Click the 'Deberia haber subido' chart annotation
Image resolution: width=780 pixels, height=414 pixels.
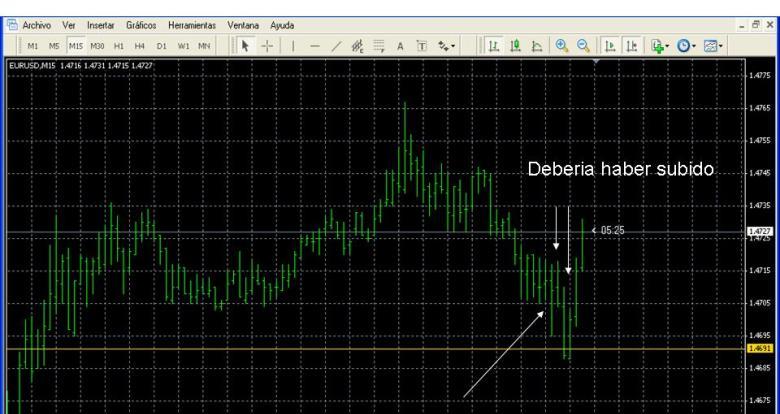(621, 171)
